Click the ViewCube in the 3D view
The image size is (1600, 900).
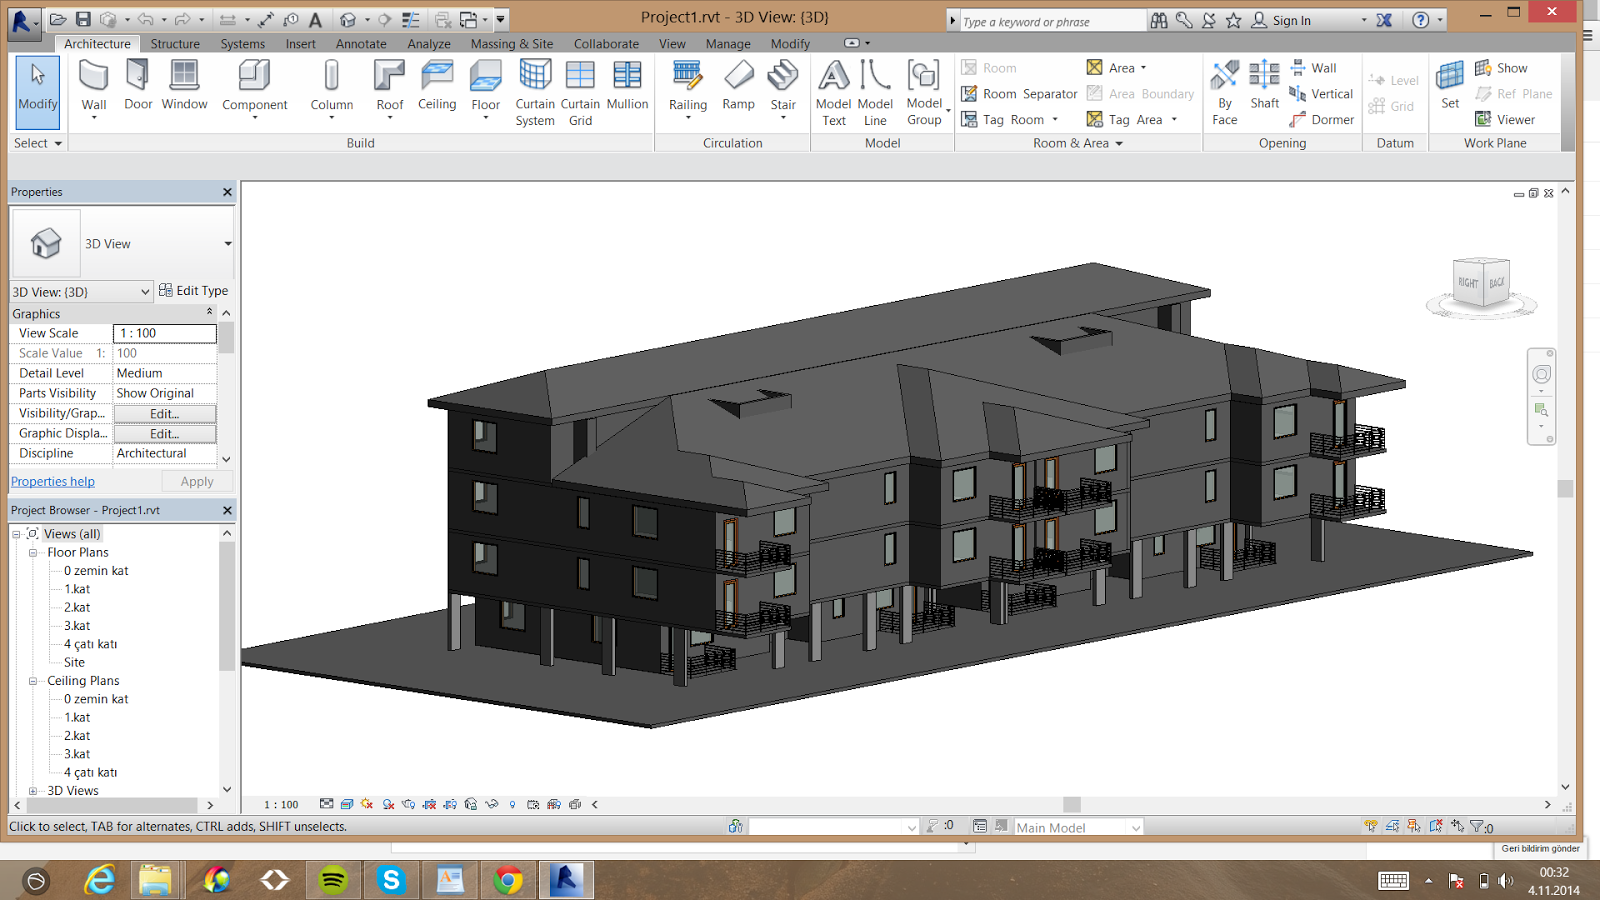1481,284
